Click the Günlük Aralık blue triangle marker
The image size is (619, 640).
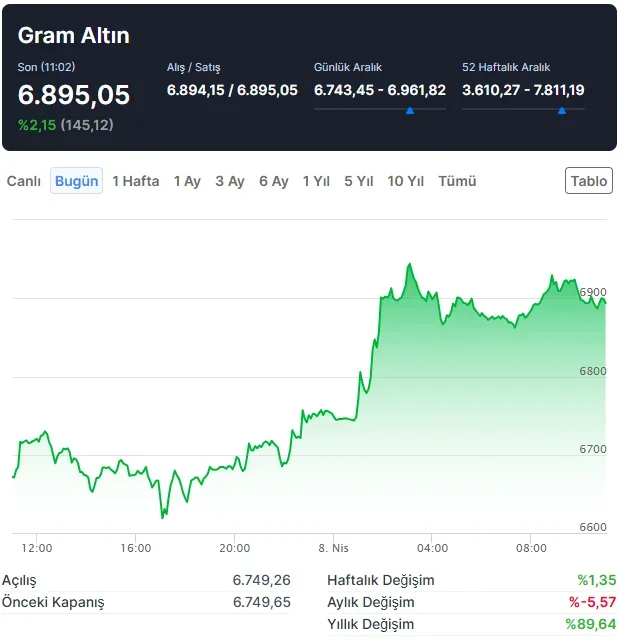[x=410, y=111]
